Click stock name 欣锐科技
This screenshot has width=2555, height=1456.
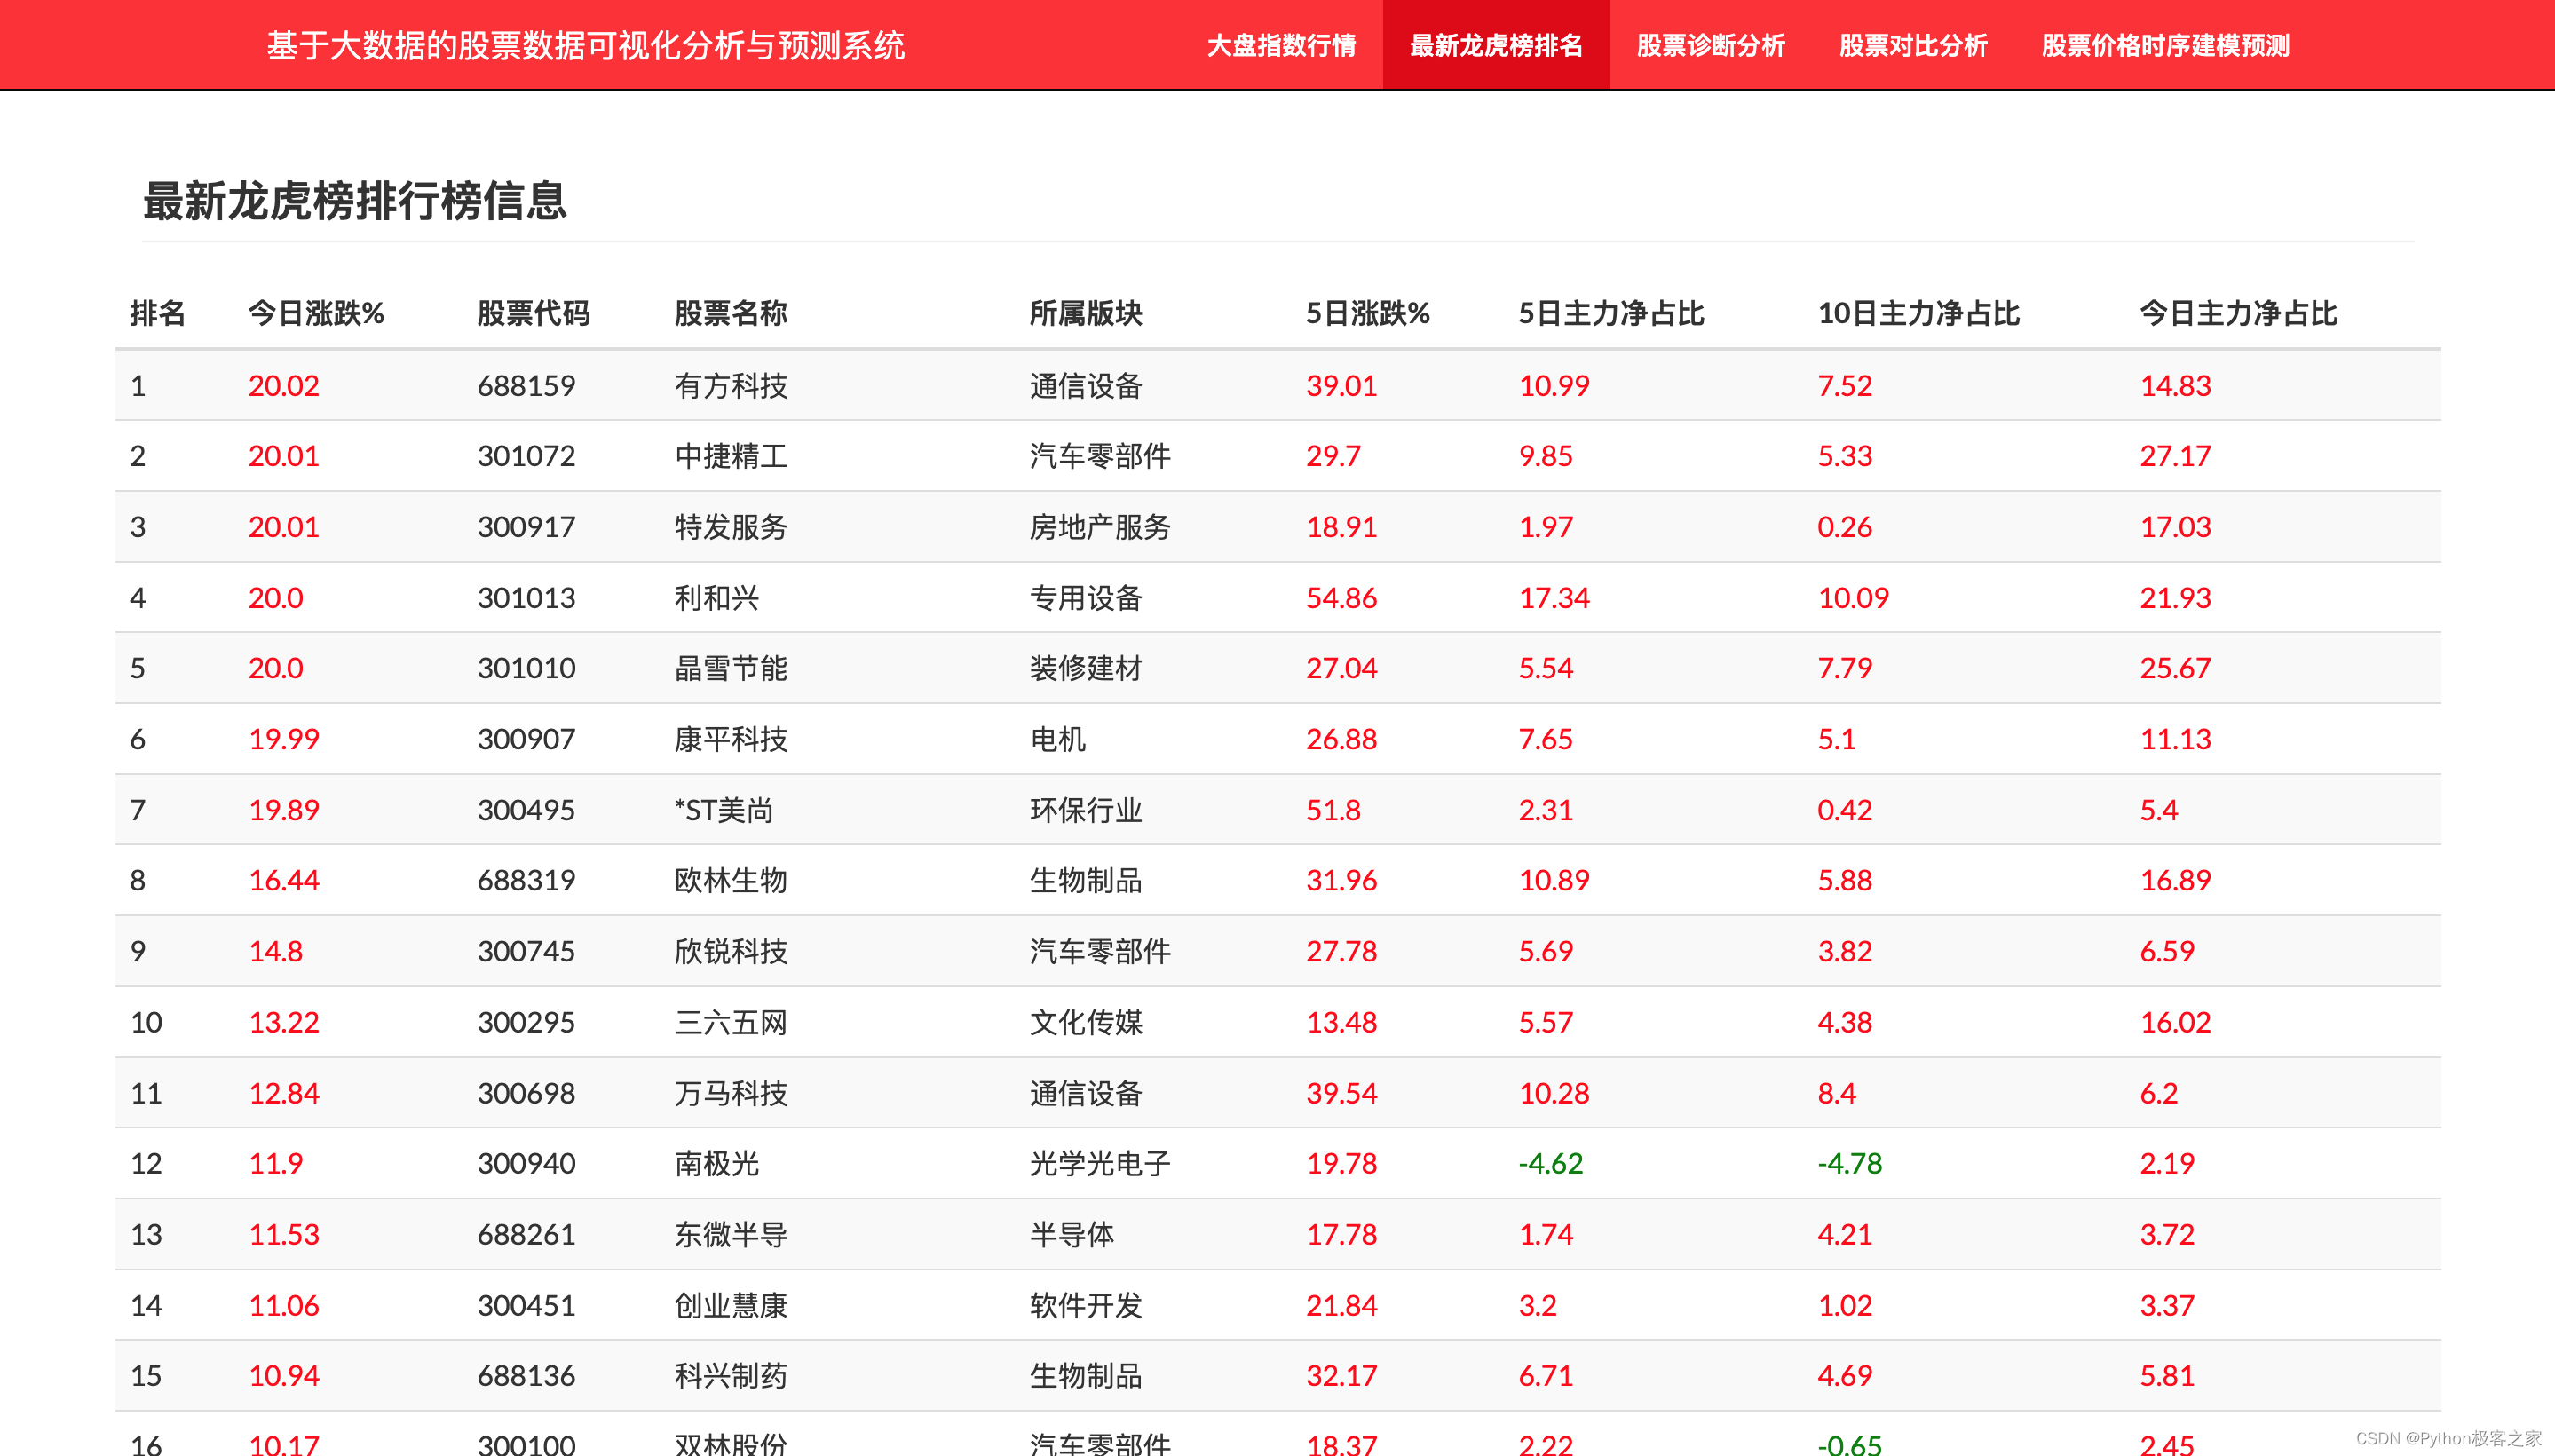(x=731, y=951)
